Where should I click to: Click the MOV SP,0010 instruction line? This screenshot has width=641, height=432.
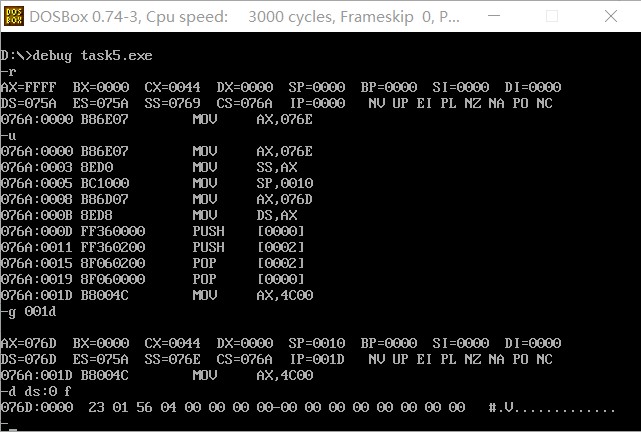(x=157, y=183)
